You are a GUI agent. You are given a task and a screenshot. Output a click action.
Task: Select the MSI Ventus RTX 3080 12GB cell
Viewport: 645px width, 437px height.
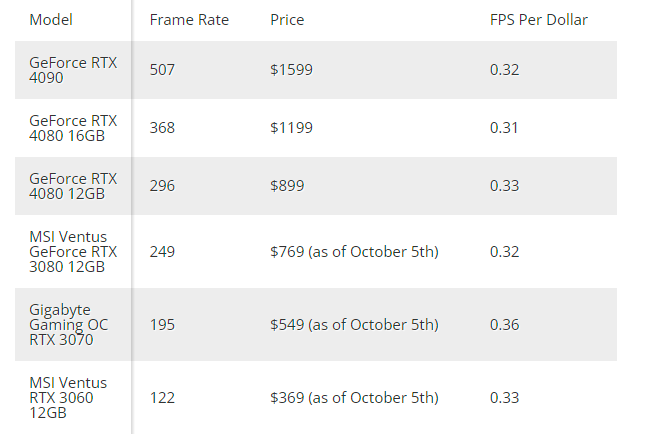pyautogui.click(x=73, y=251)
